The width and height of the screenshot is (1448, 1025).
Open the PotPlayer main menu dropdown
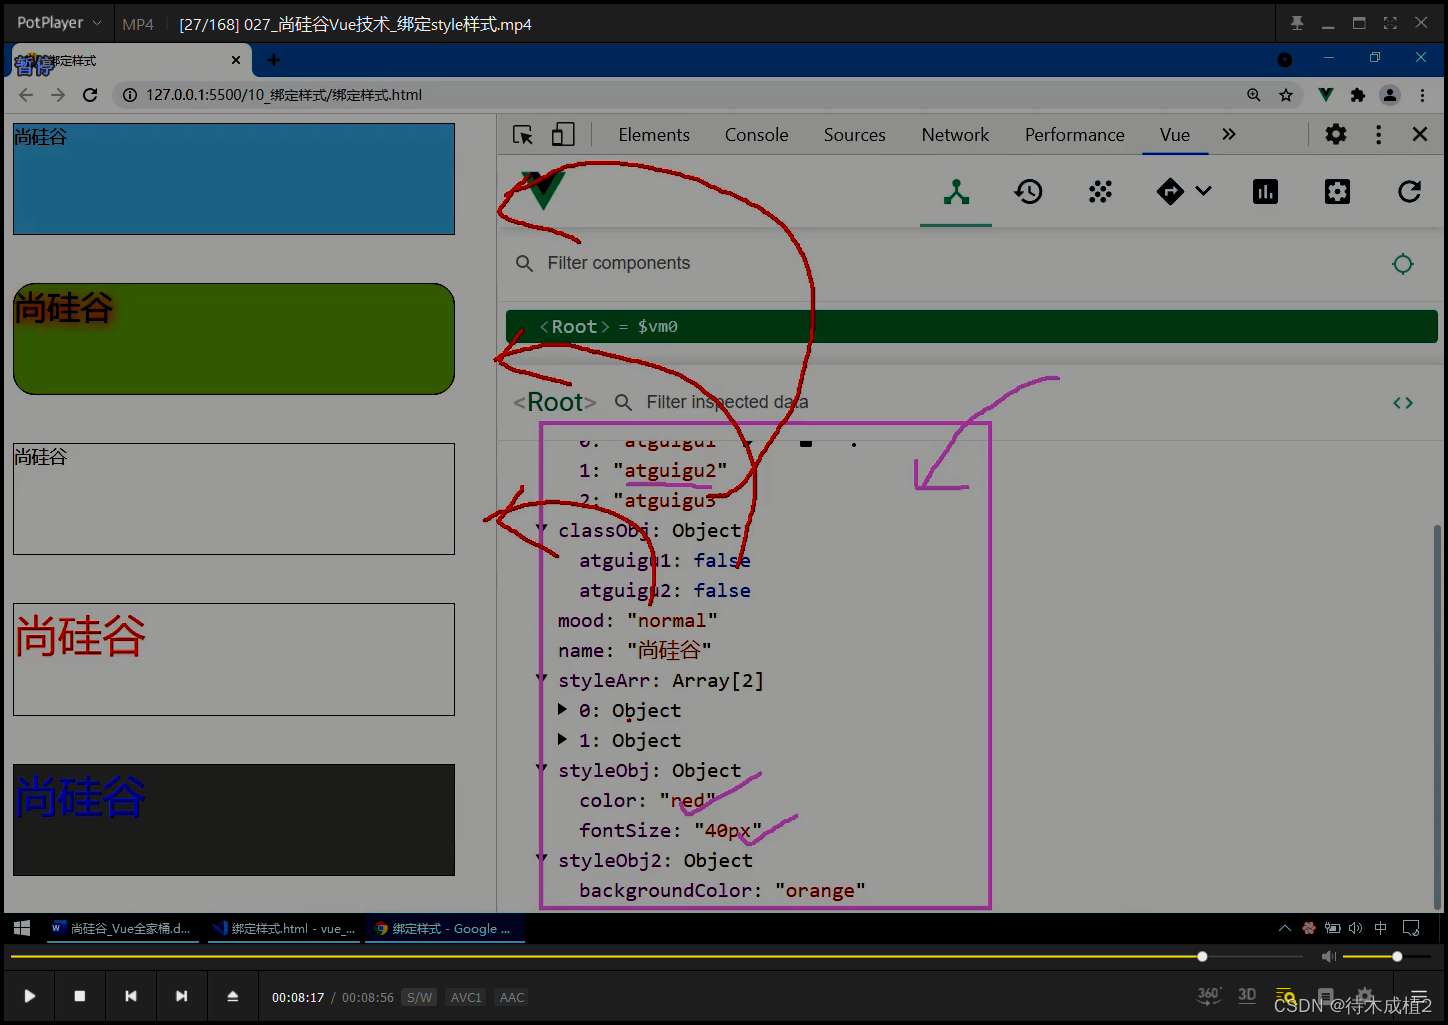(59, 23)
